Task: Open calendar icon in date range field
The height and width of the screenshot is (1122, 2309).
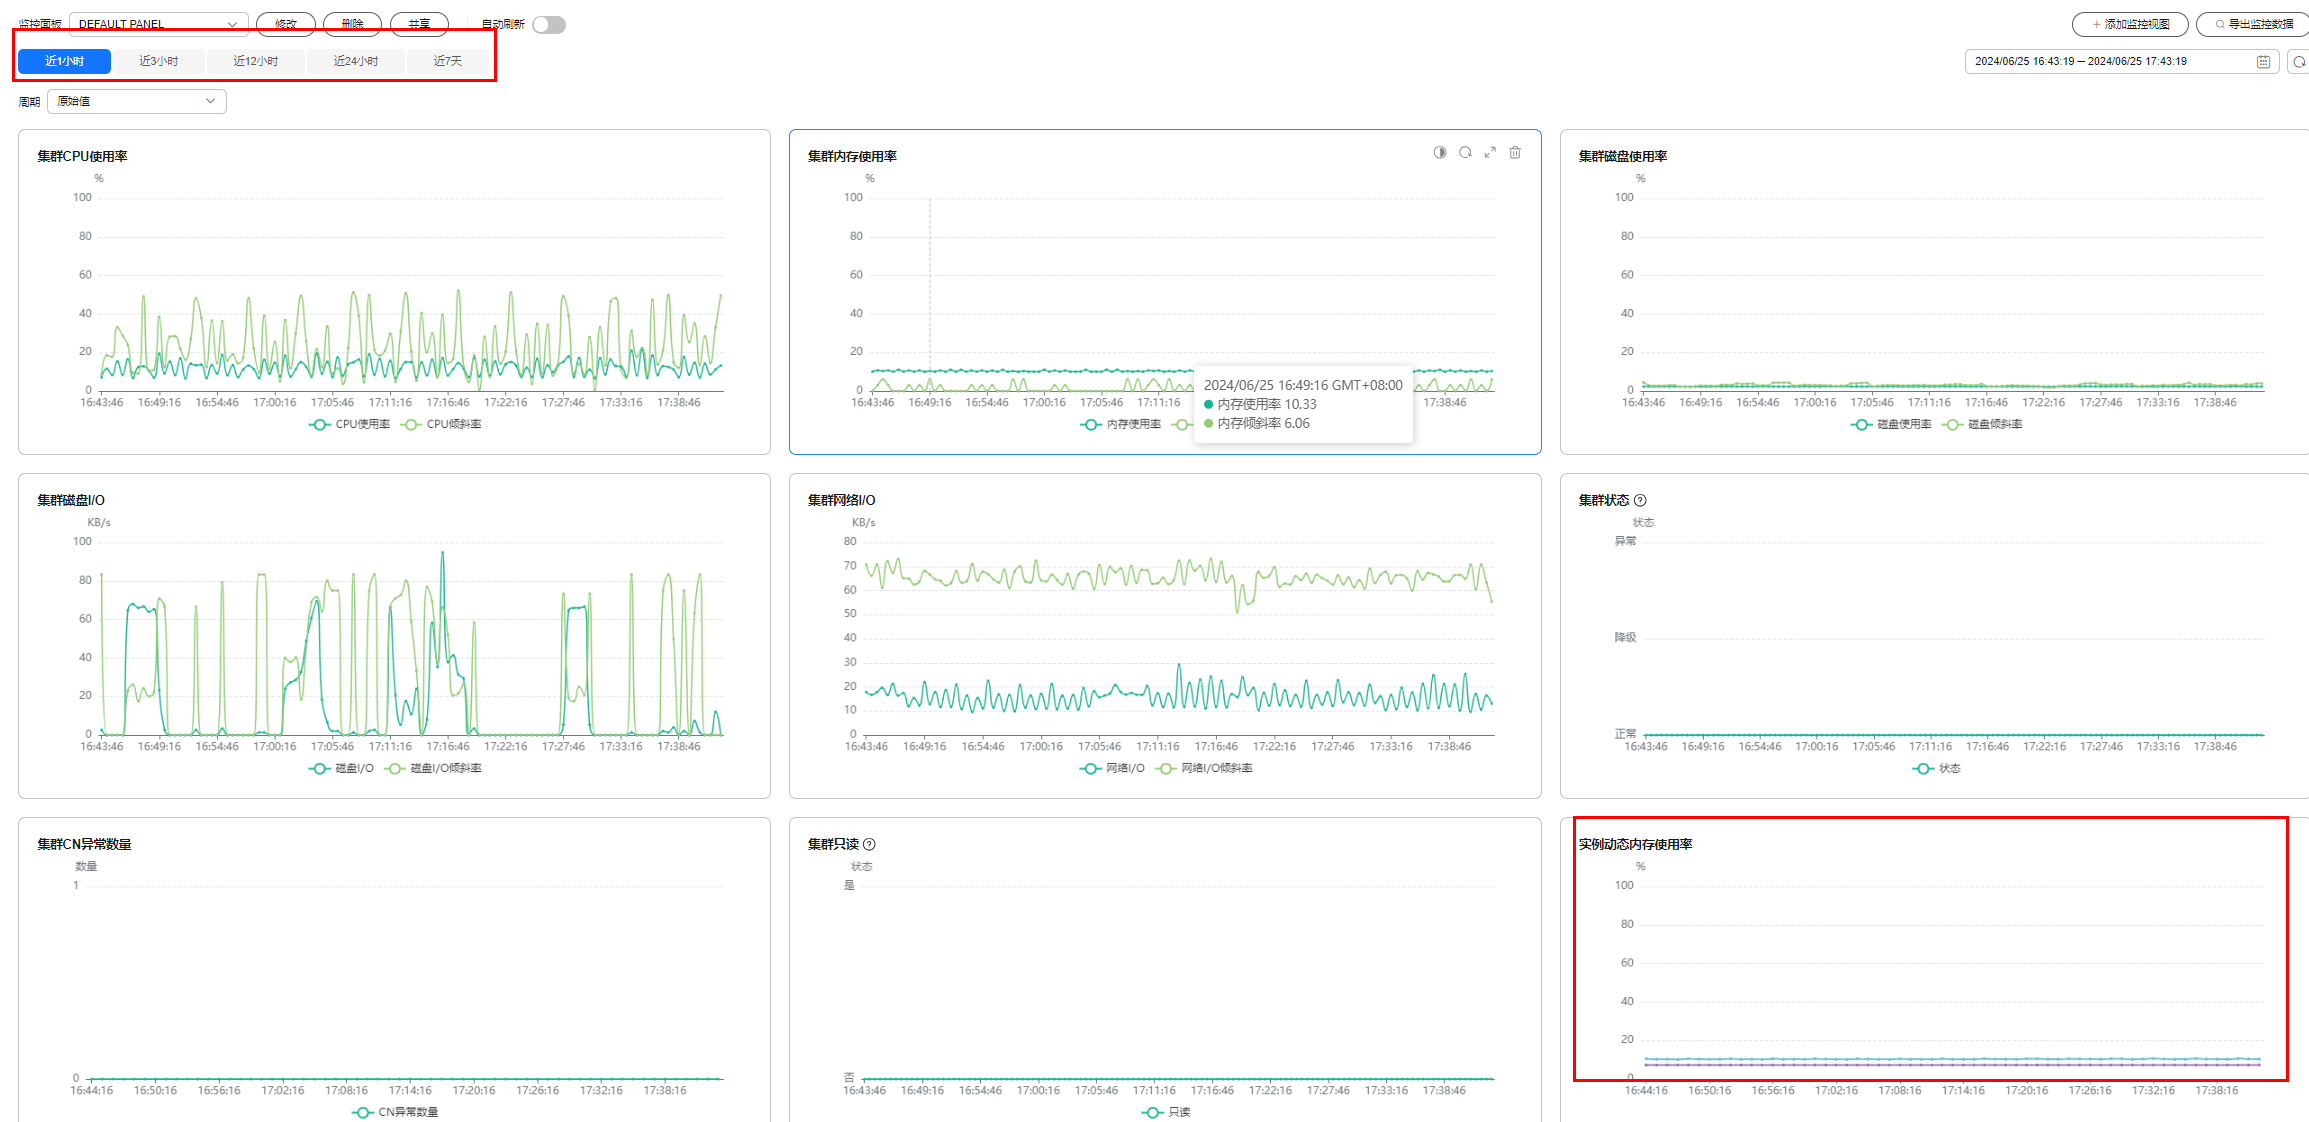Action: [x=2263, y=62]
